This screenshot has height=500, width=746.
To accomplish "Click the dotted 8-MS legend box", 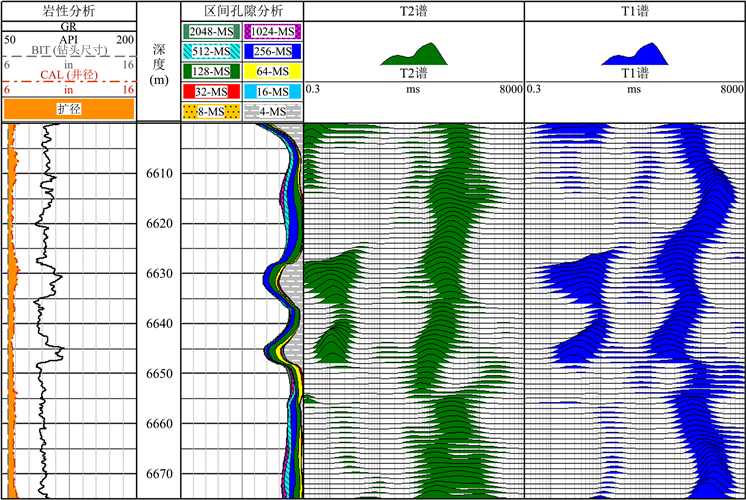I will coord(211,111).
